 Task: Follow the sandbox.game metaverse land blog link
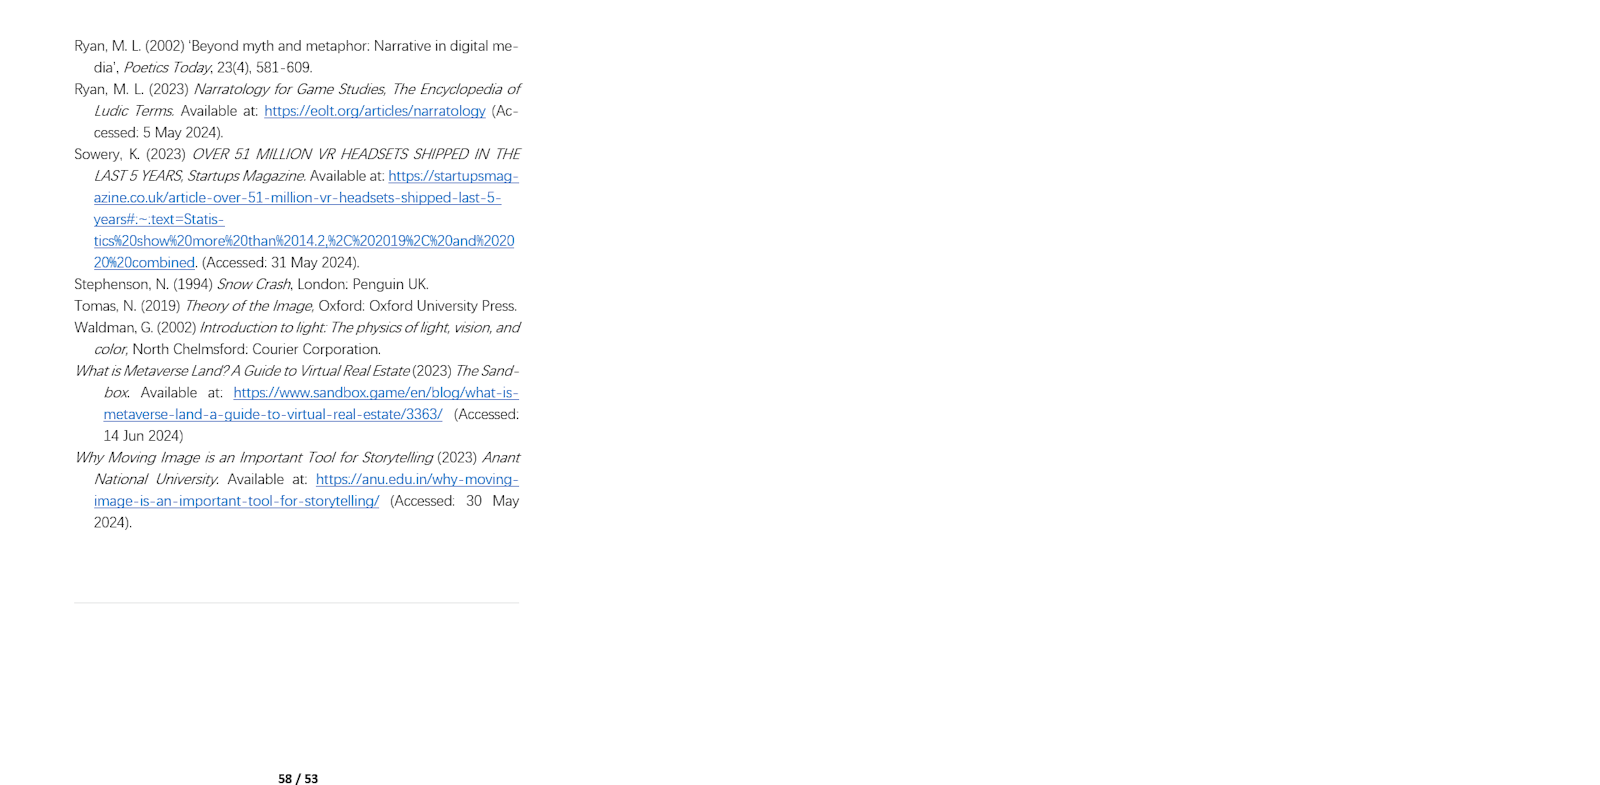pyautogui.click(x=311, y=403)
